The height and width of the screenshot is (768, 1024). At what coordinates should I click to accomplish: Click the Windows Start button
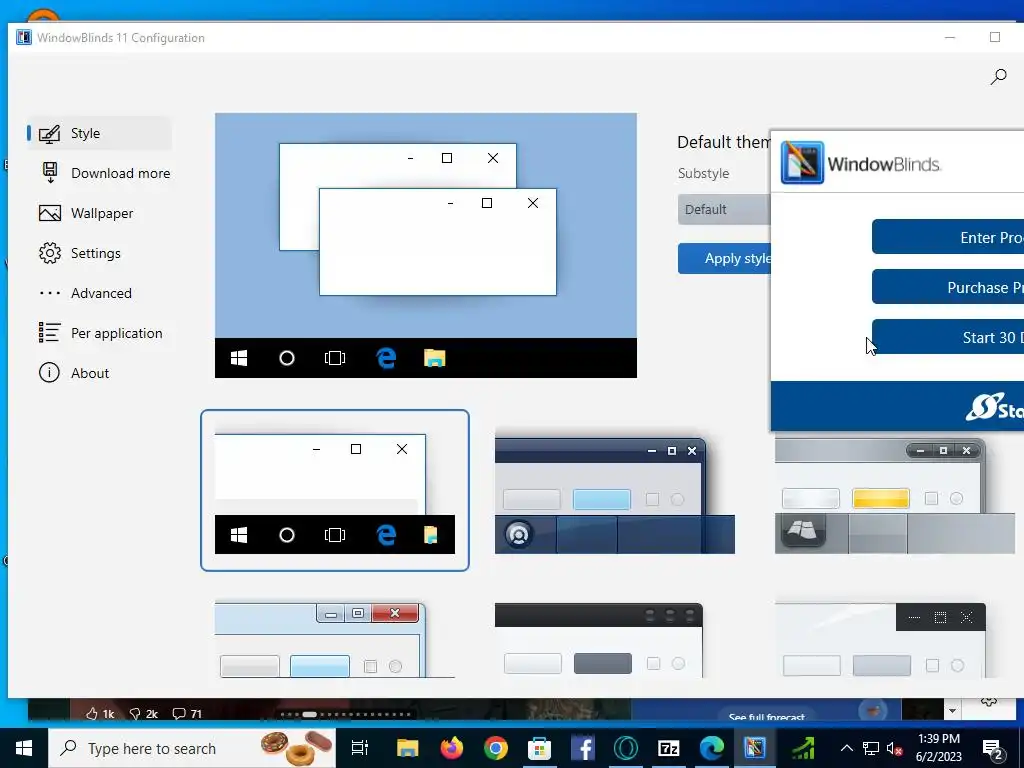click(x=24, y=748)
